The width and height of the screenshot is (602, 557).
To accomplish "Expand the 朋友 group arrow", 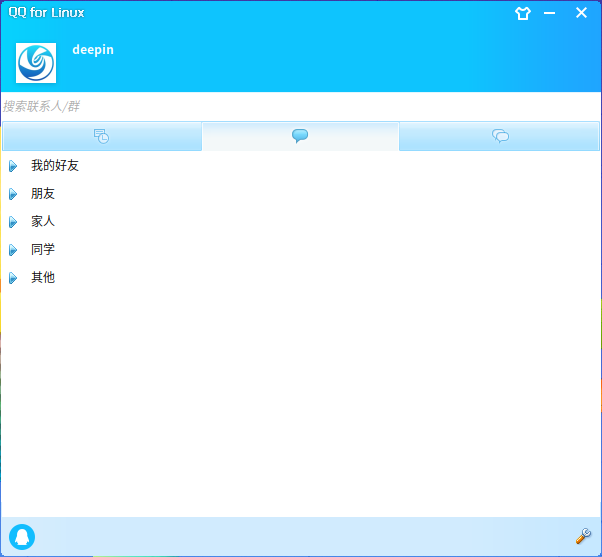I will pos(13,194).
